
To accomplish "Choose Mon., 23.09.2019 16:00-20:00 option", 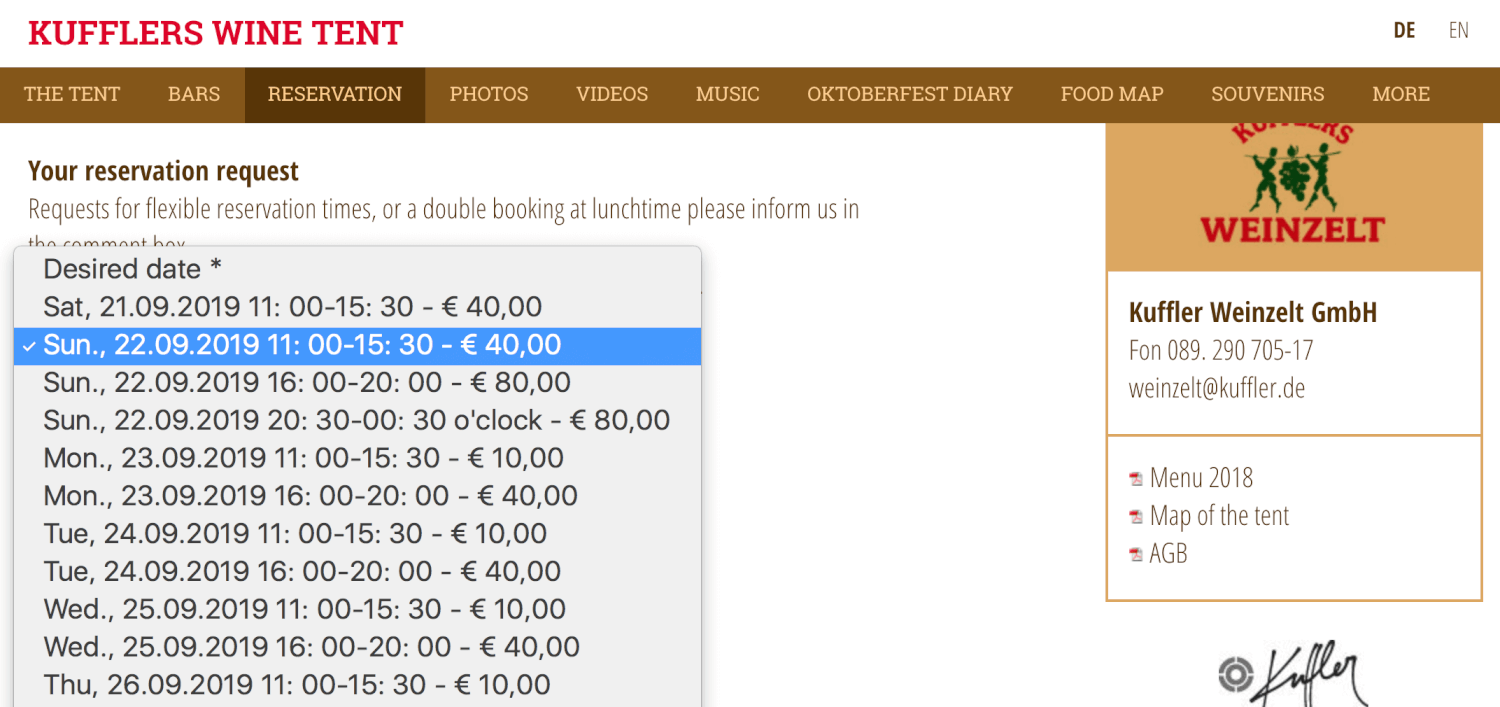I will 357,496.
